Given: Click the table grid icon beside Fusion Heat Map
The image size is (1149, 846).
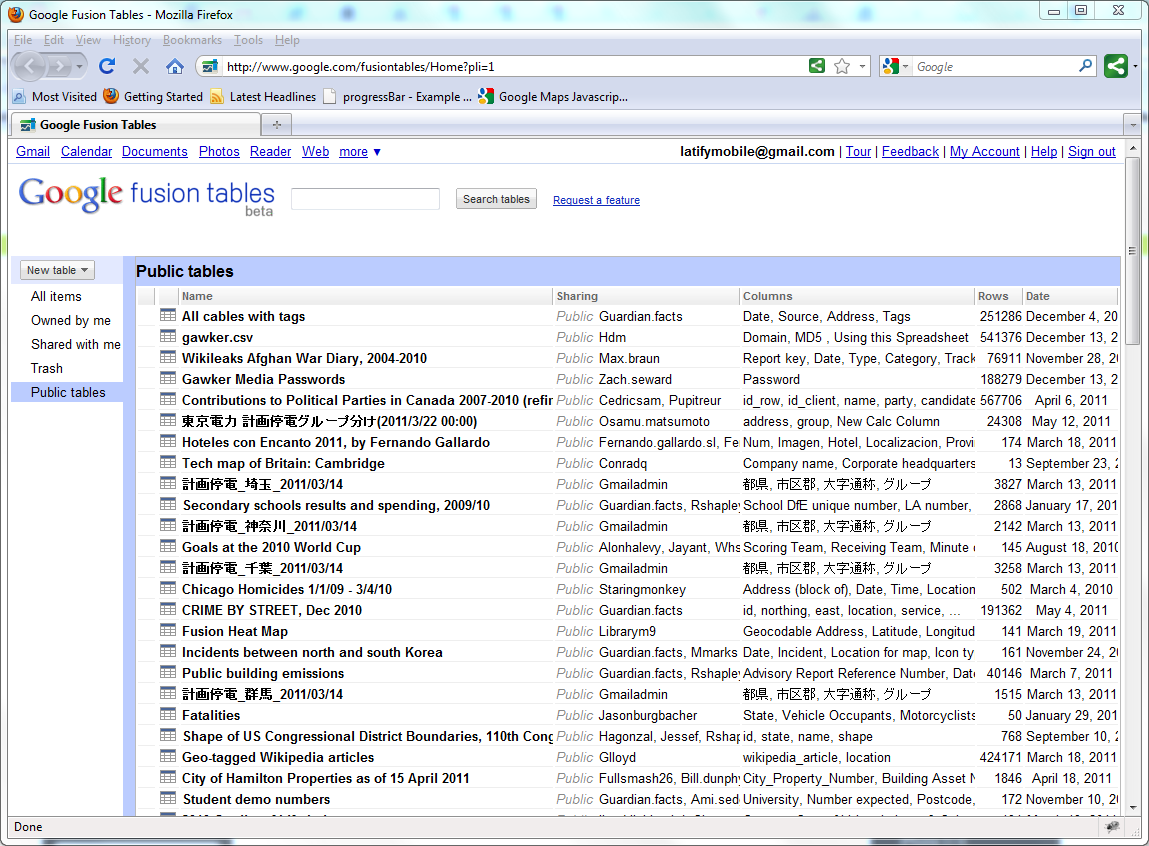Looking at the screenshot, I should [x=166, y=631].
